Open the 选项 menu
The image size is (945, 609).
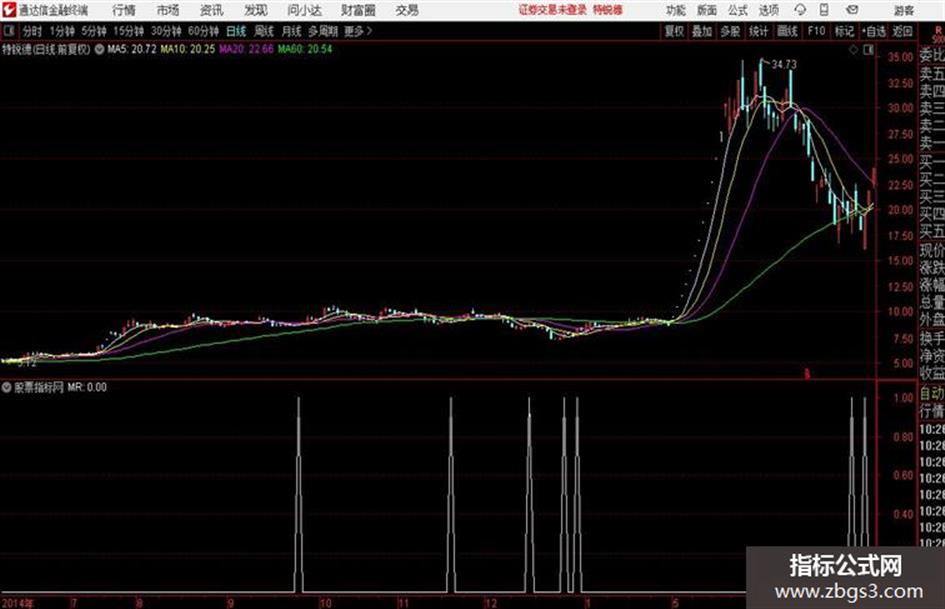pyautogui.click(x=768, y=10)
